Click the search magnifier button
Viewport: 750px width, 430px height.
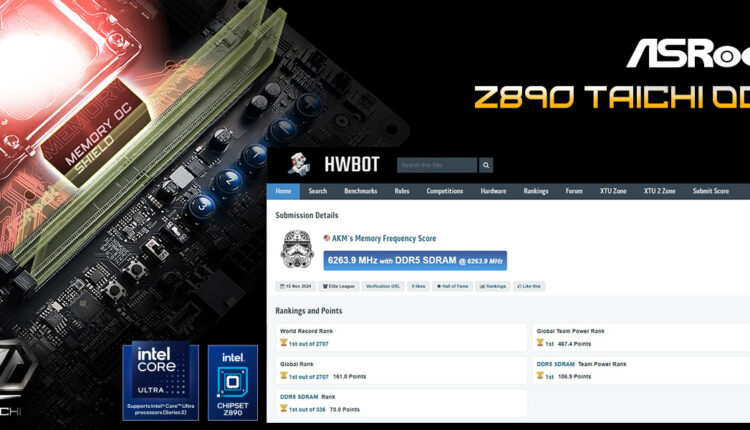pyautogui.click(x=486, y=165)
